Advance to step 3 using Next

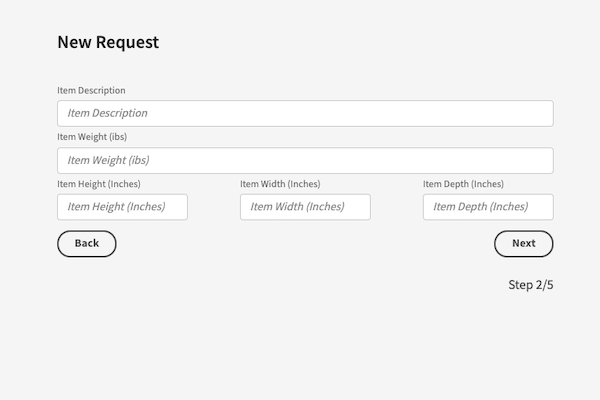pyautogui.click(x=524, y=243)
